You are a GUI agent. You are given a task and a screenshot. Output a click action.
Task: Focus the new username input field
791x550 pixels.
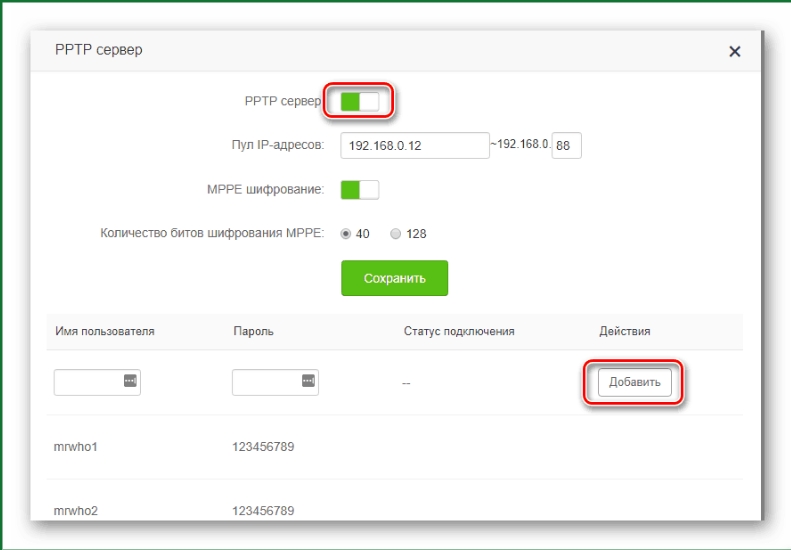click(x=87, y=382)
